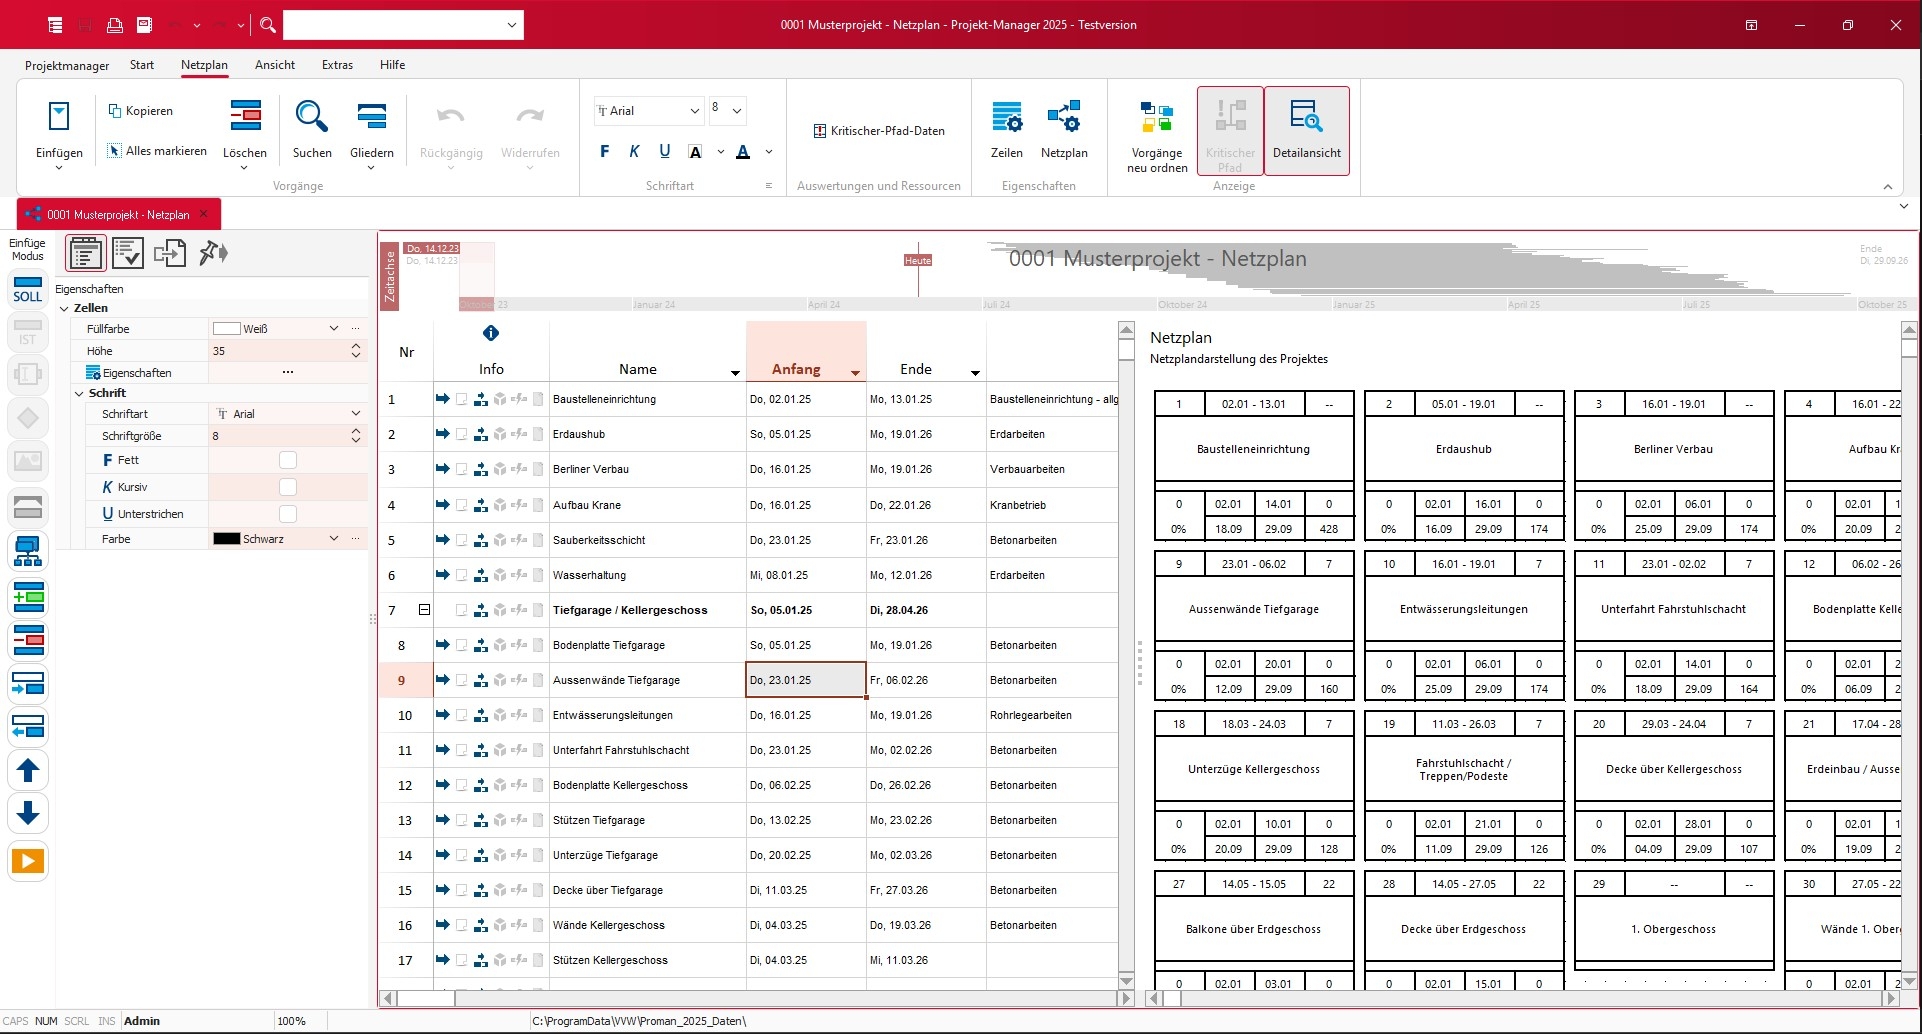Click the blue info icon above Info column
The height and width of the screenshot is (1034, 1922).
[490, 333]
